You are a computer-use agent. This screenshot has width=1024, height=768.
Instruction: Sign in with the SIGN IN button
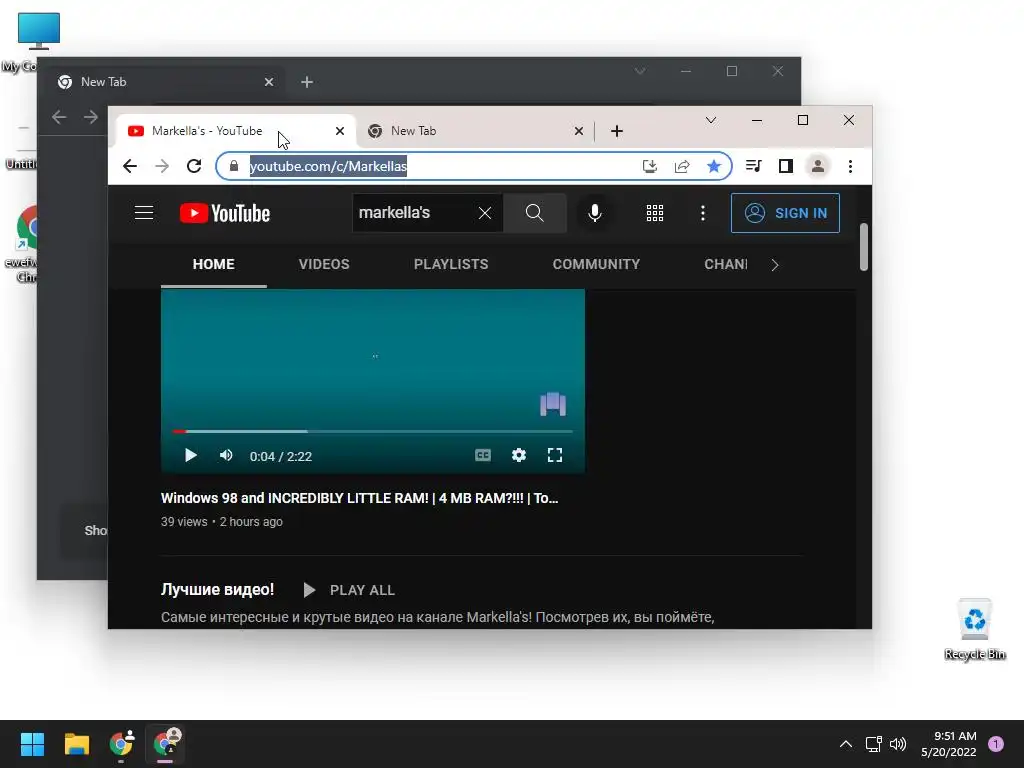[785, 213]
